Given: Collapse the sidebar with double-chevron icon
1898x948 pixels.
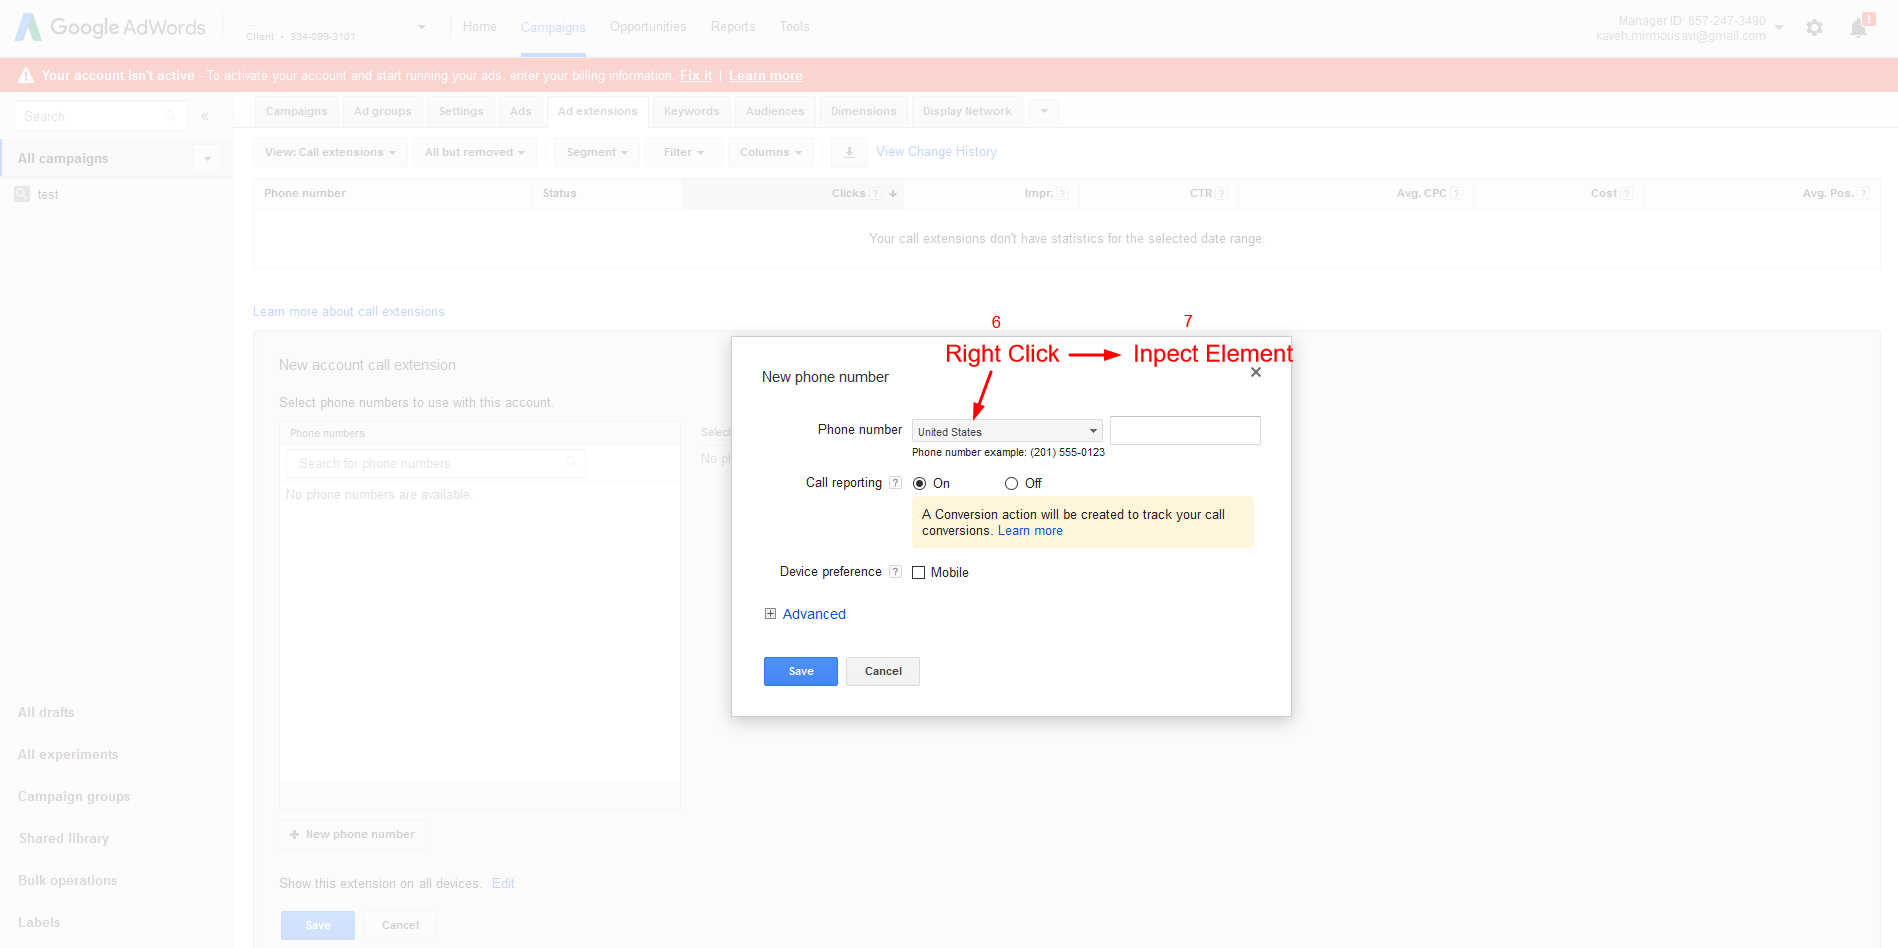Looking at the screenshot, I should point(205,116).
